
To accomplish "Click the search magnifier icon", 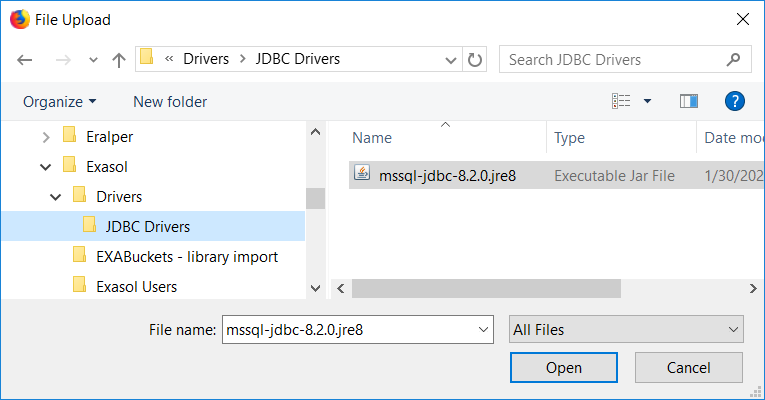I will point(733,60).
